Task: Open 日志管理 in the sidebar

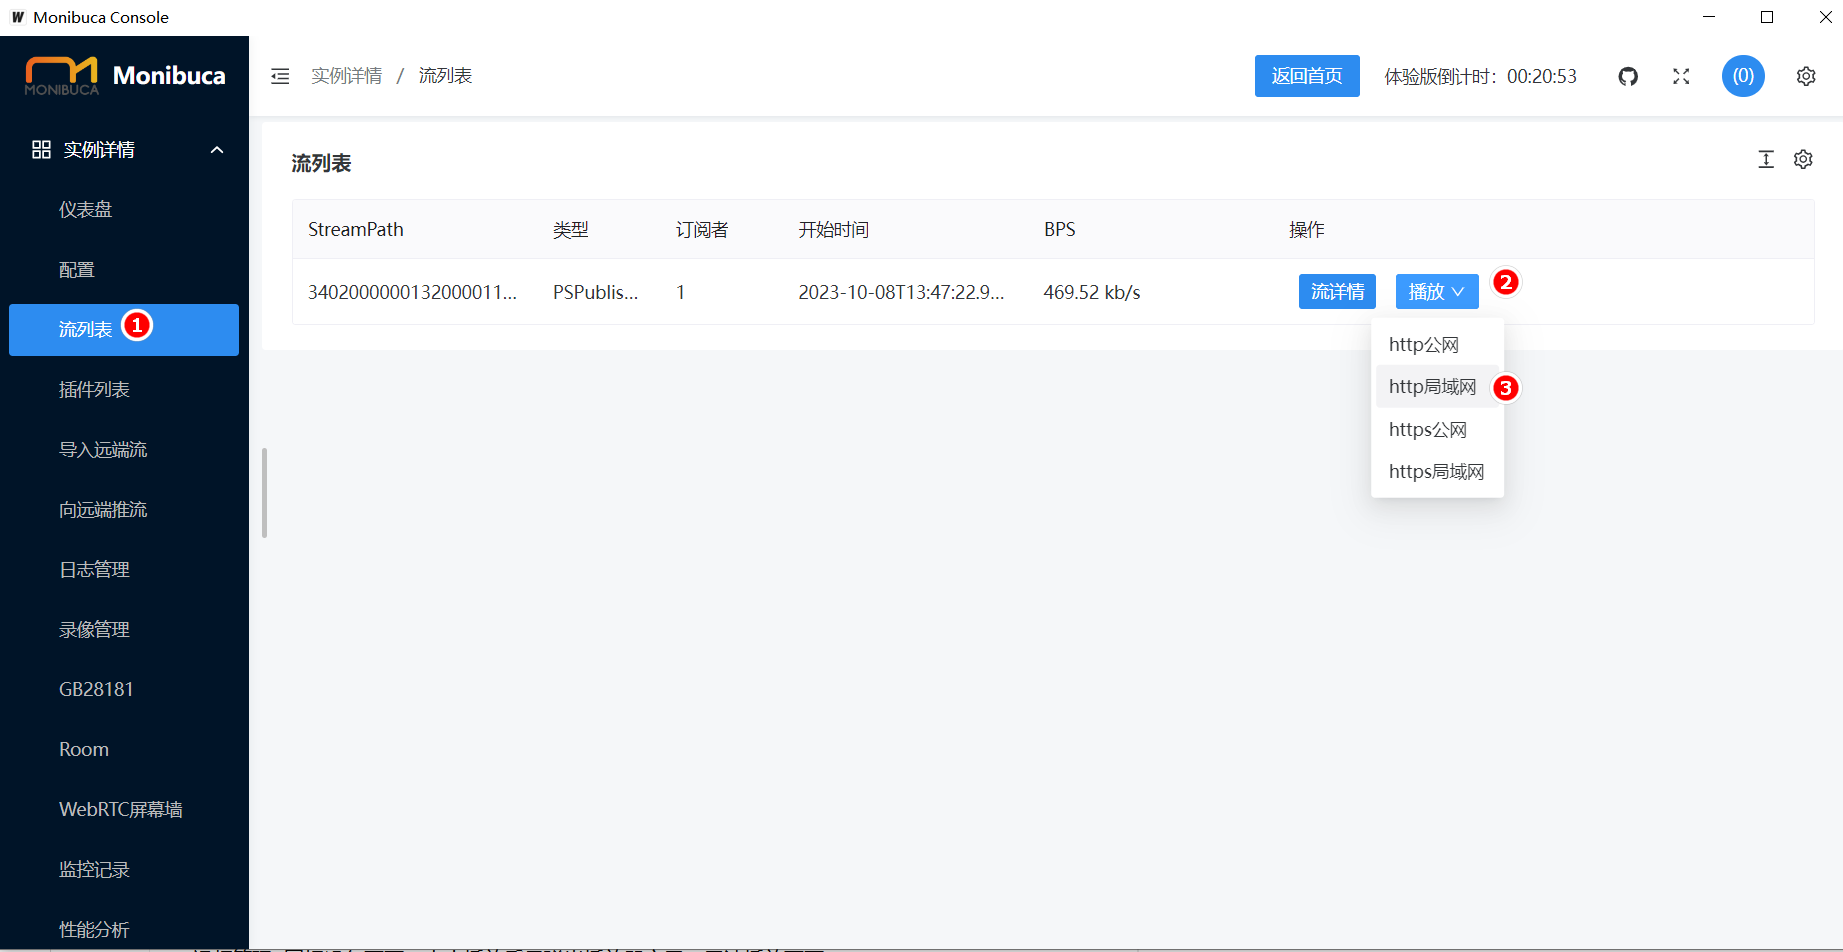Action: pos(124,570)
